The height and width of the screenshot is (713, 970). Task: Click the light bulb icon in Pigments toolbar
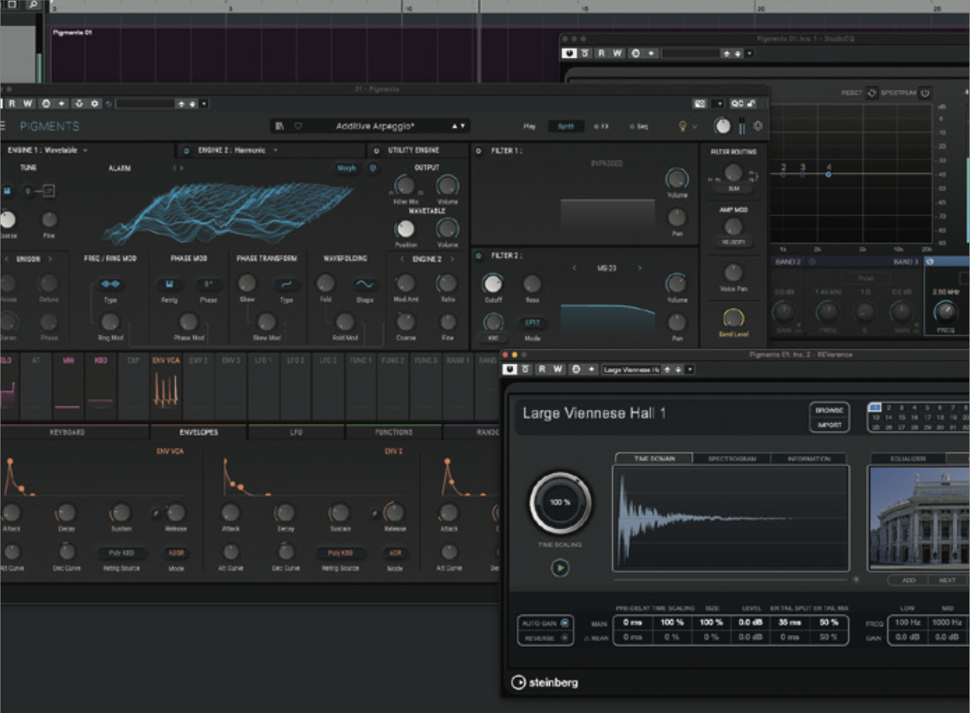681,127
